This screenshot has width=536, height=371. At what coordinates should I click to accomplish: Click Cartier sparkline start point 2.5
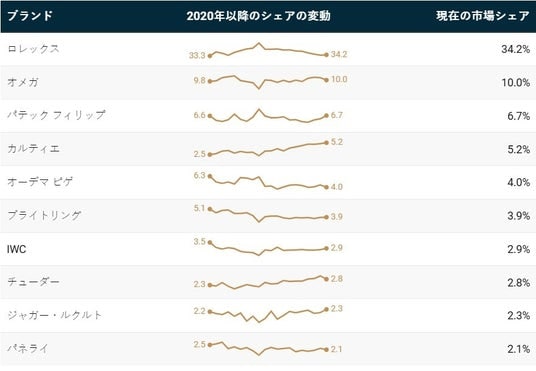point(210,155)
